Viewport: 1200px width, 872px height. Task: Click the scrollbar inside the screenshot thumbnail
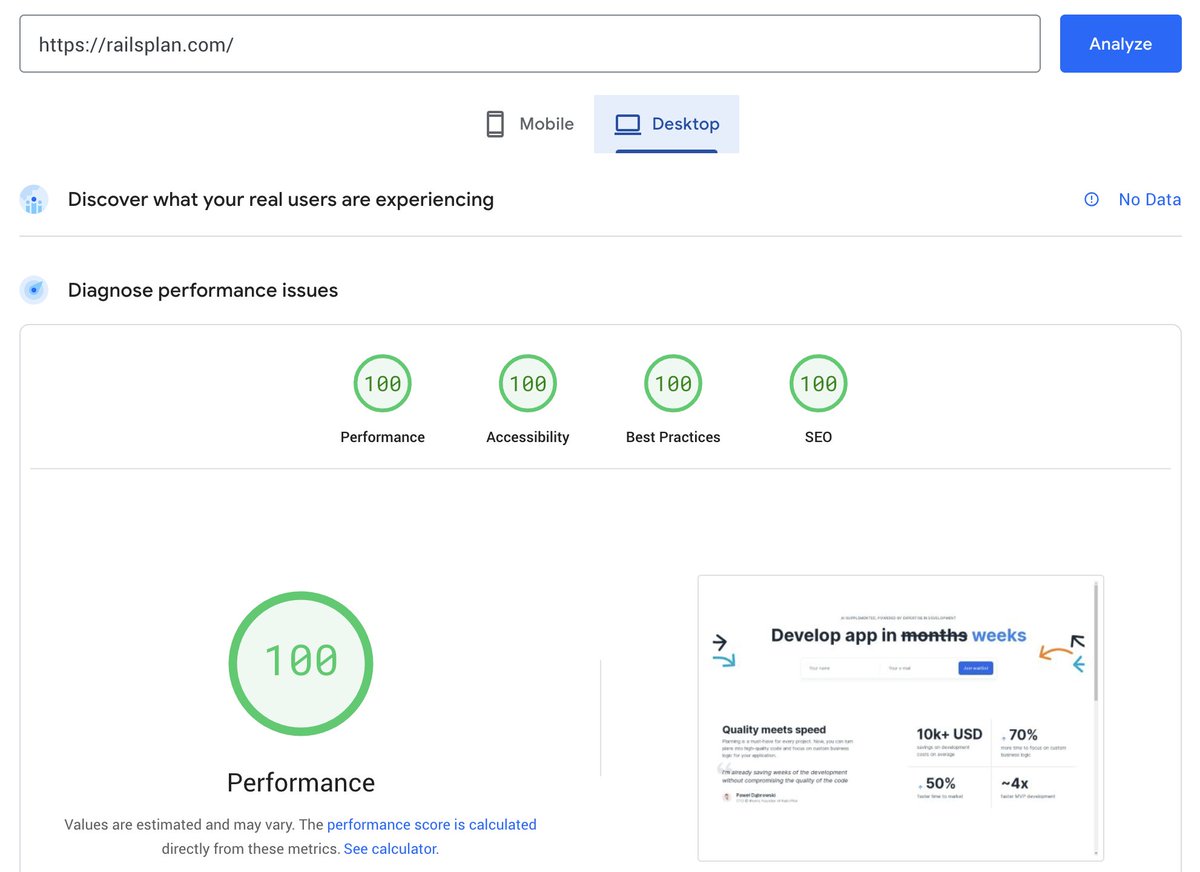1096,642
